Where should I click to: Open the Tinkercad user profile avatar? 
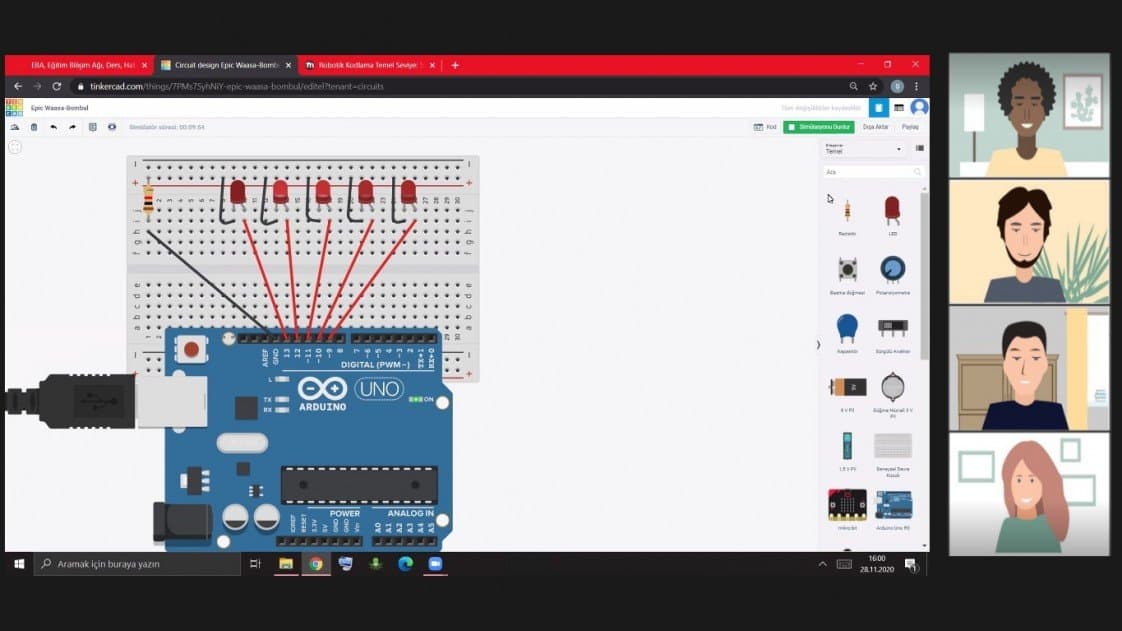click(x=919, y=107)
